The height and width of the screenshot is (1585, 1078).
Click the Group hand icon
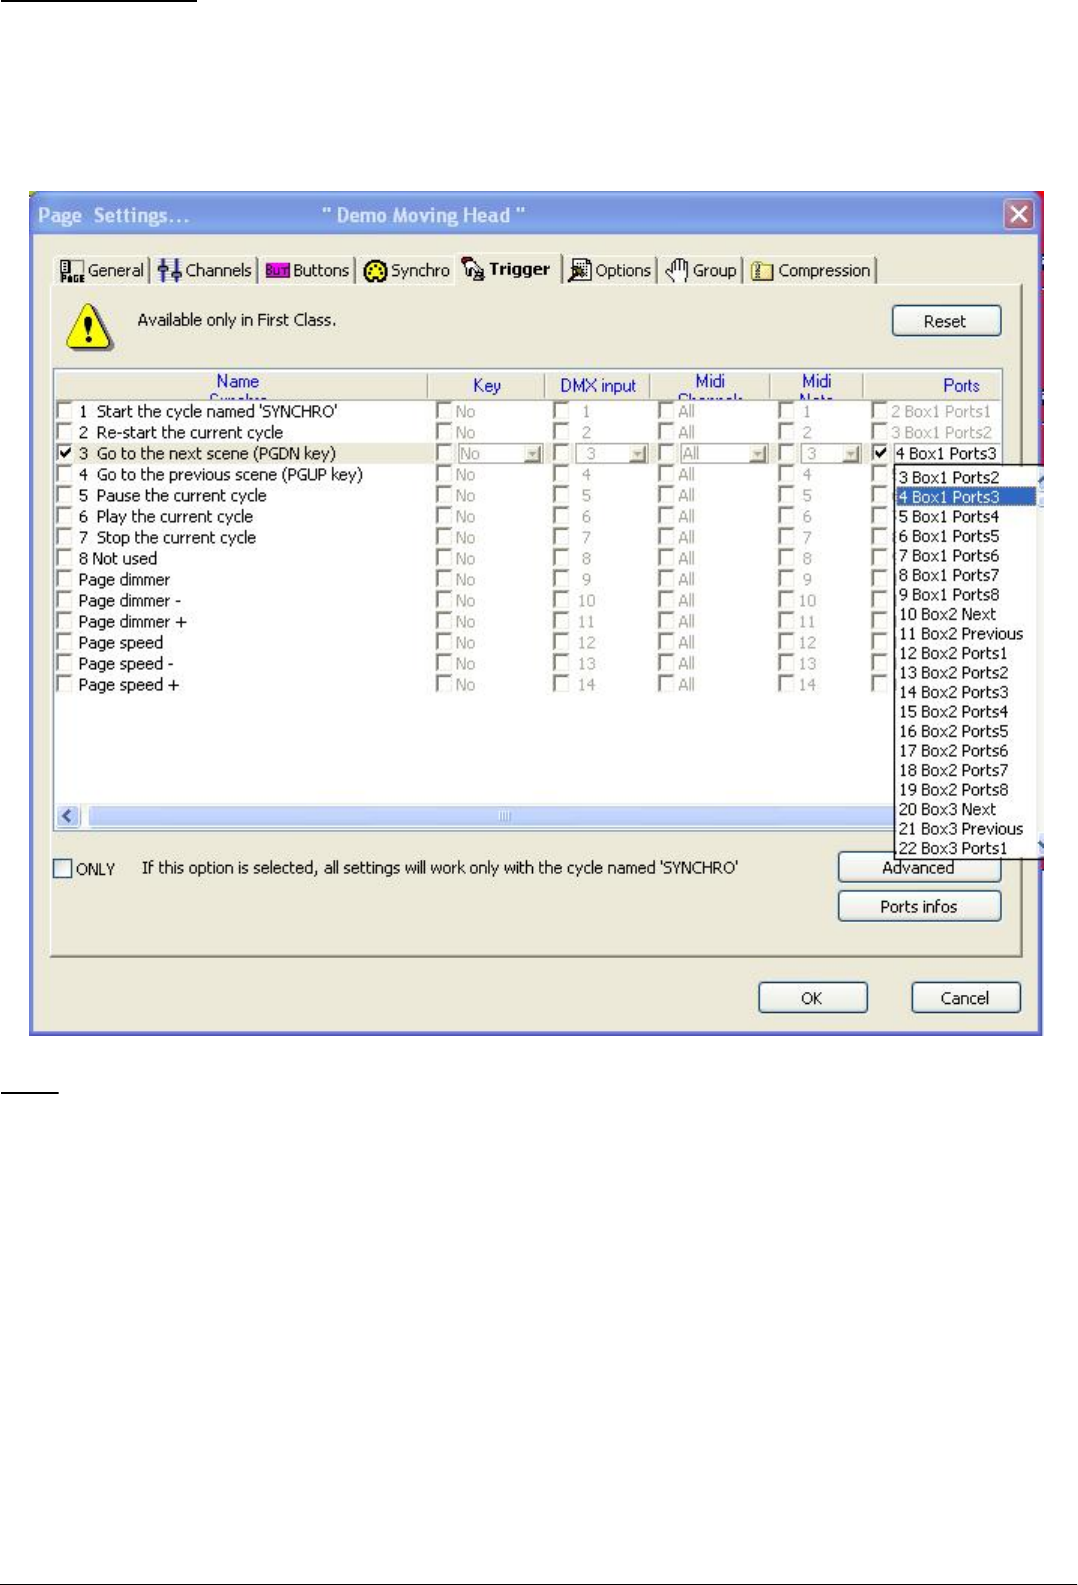[x=677, y=270]
